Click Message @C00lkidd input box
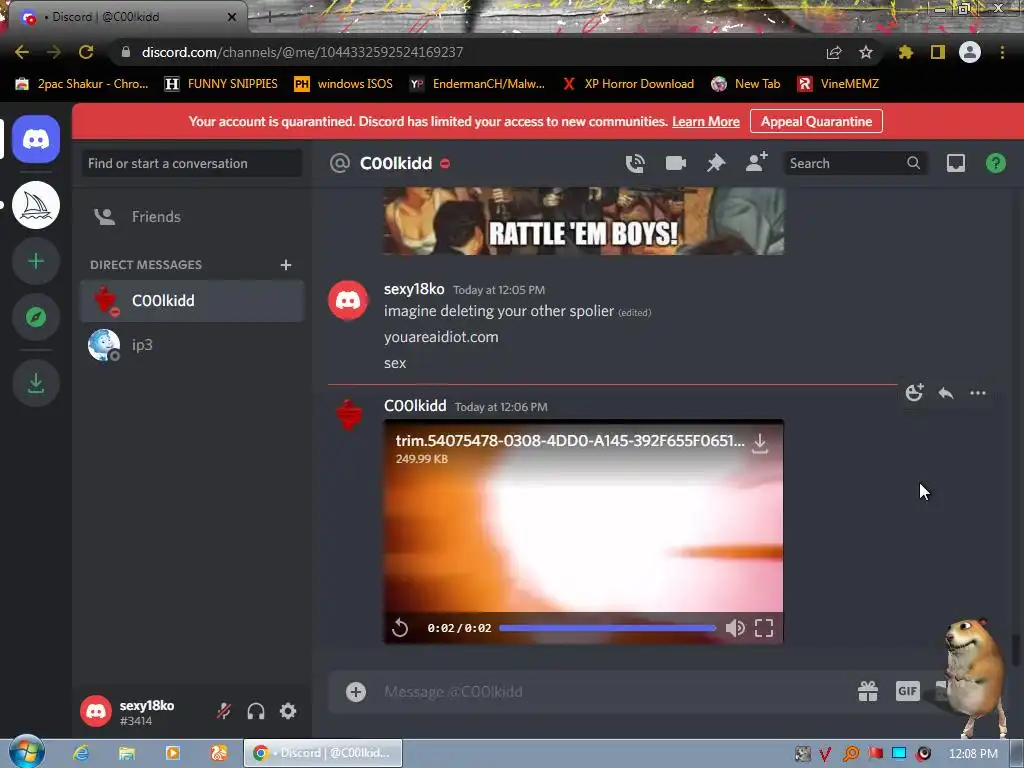The image size is (1024, 768). (x=614, y=692)
